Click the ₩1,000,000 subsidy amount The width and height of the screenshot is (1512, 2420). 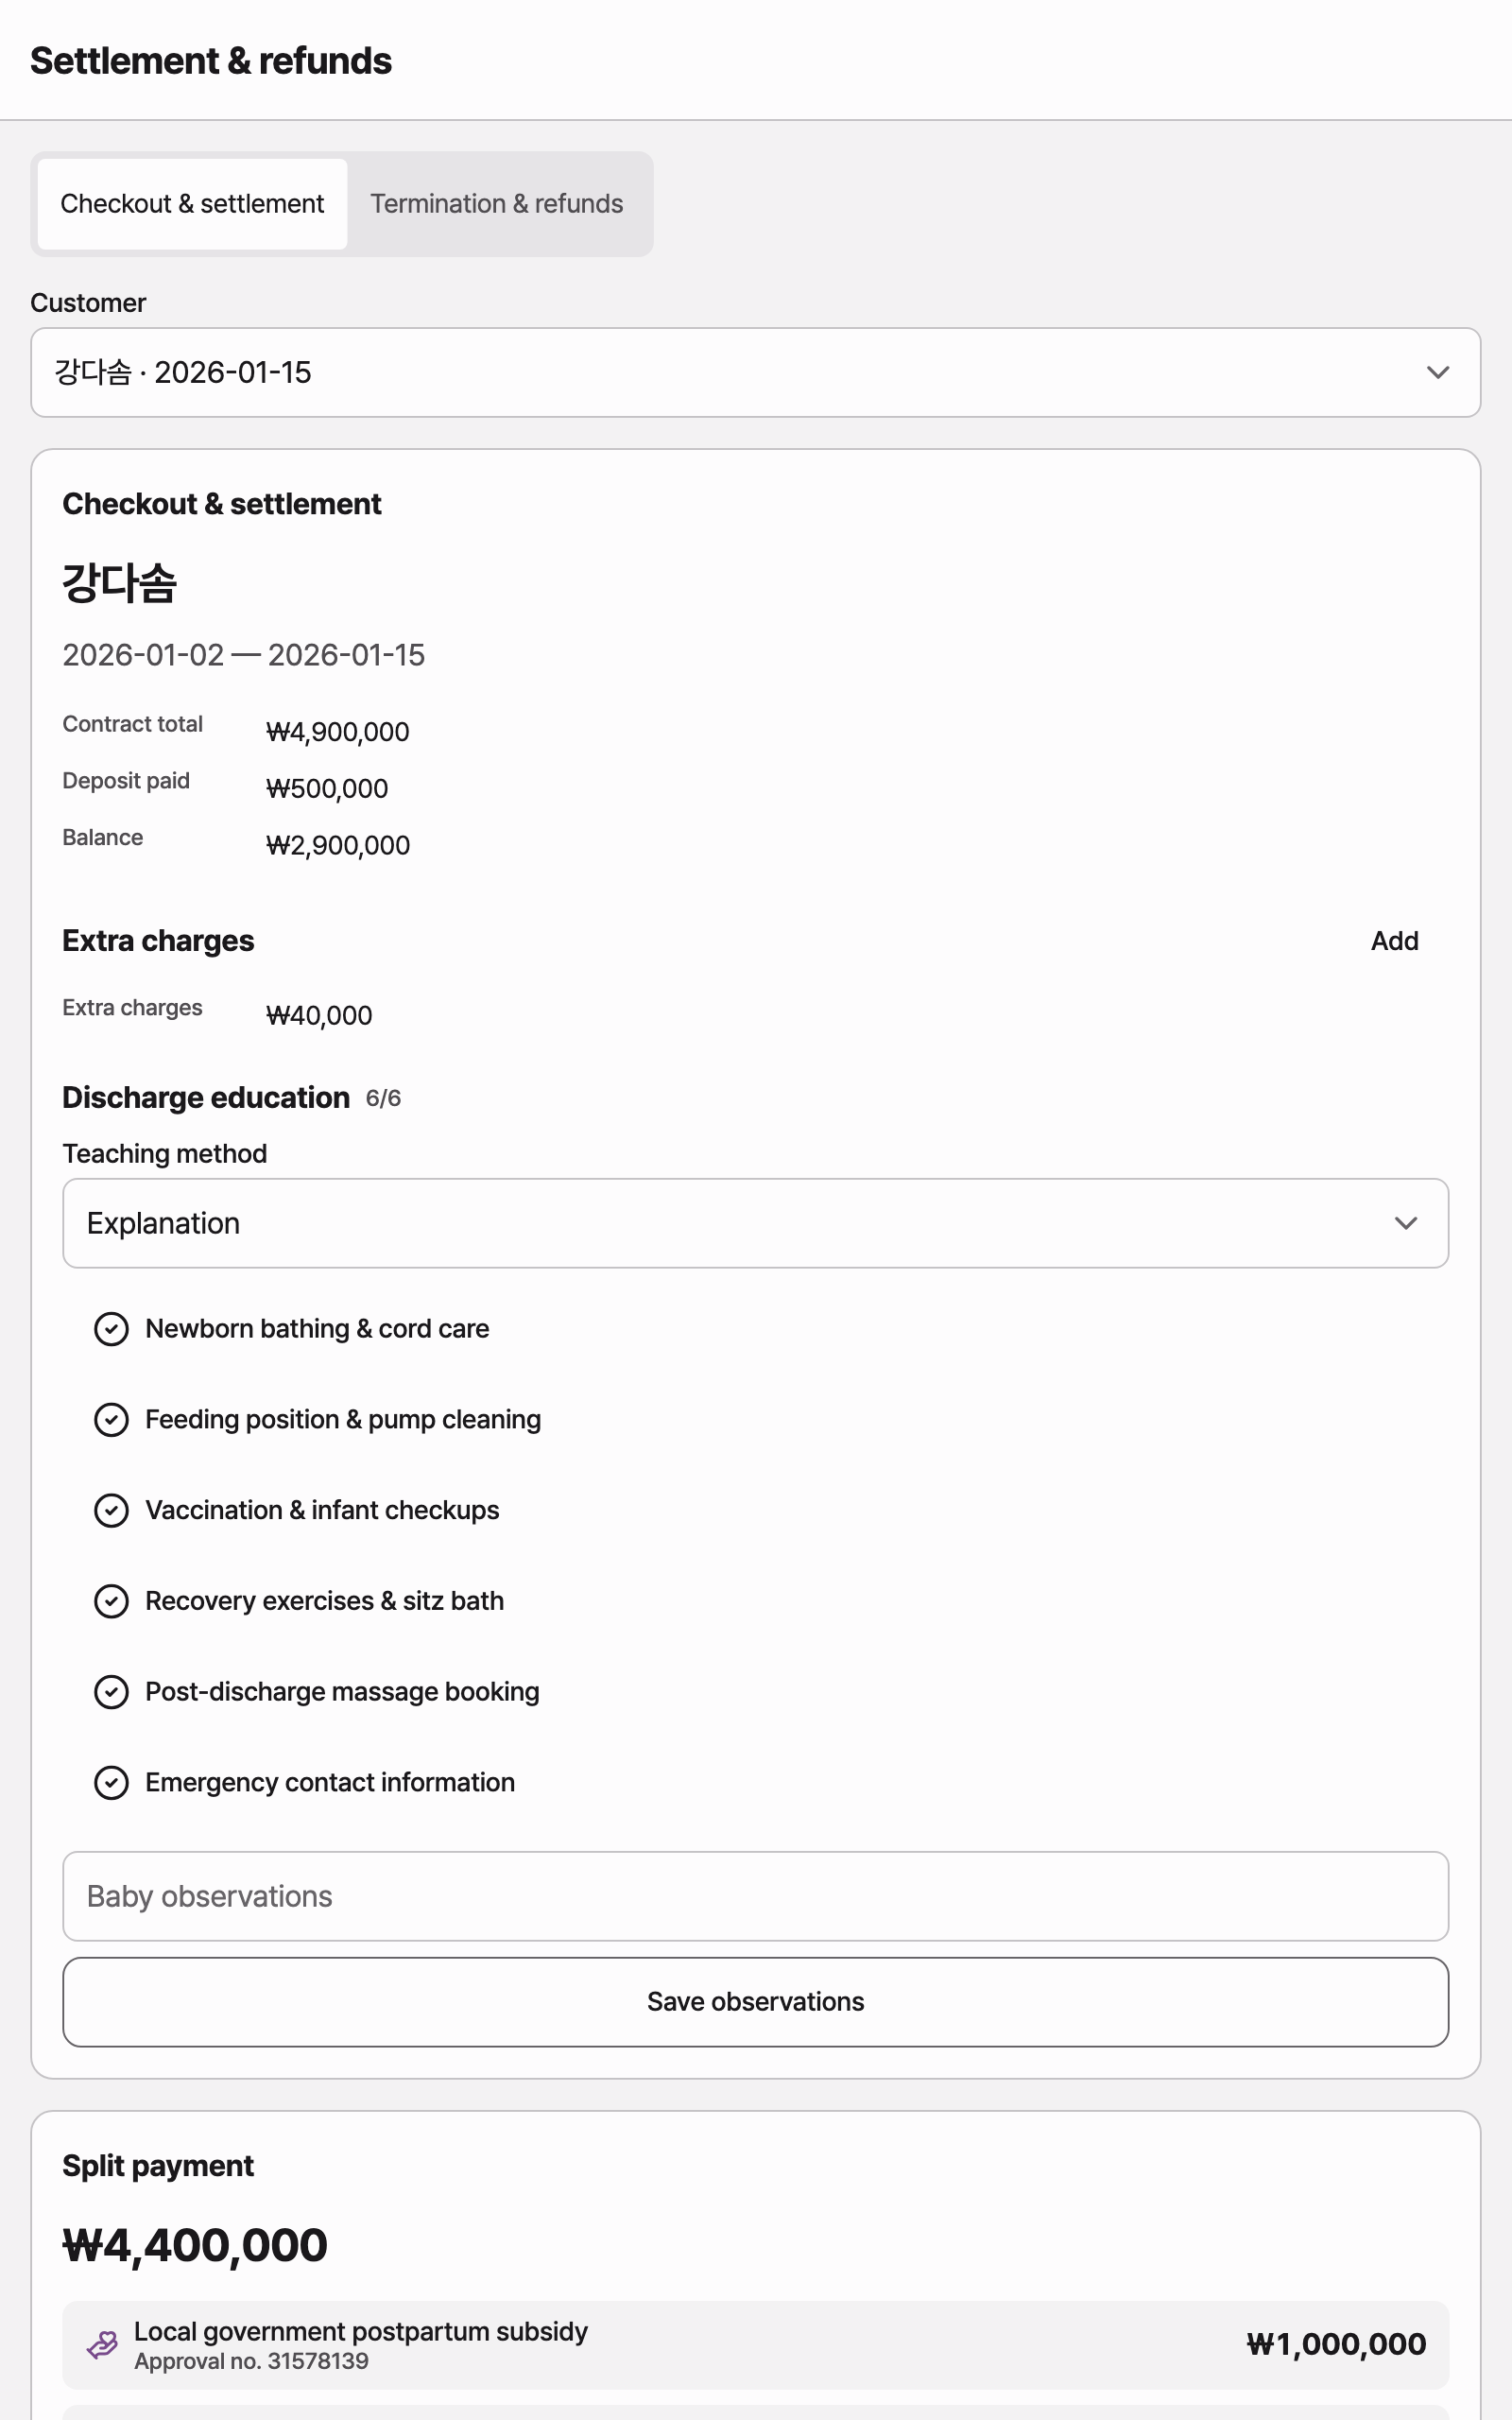pos(1336,2345)
